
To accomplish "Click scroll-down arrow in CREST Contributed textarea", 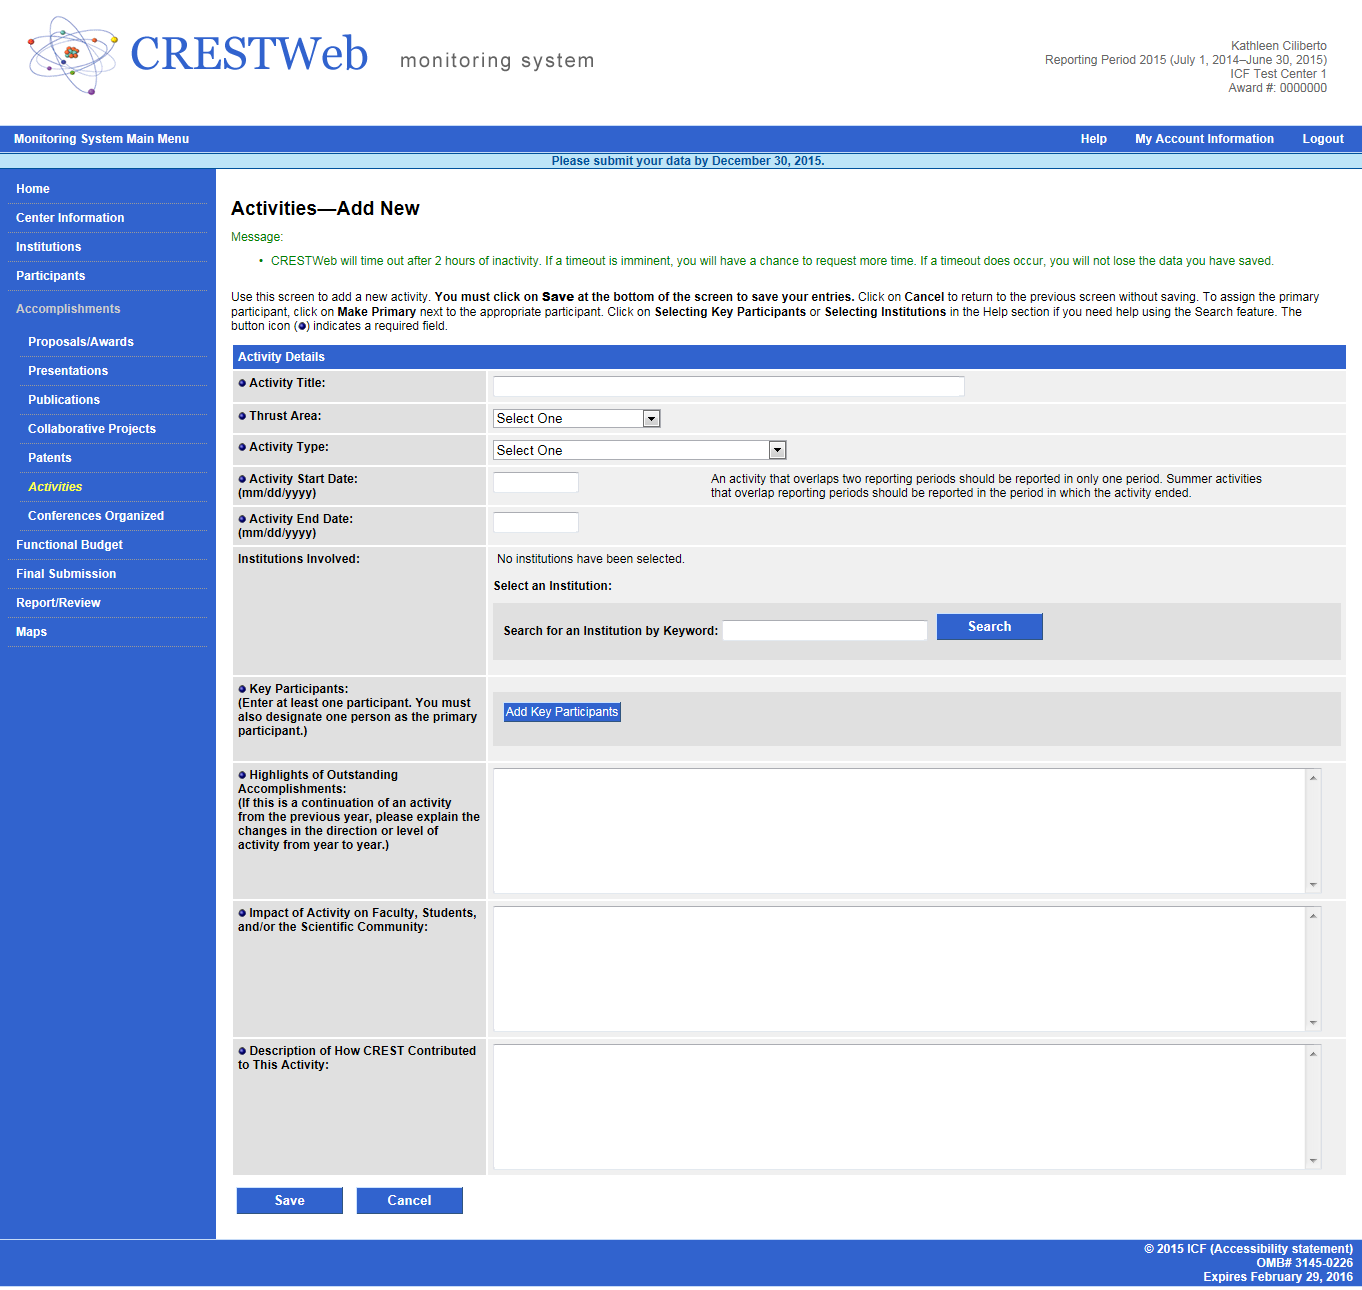I will [1313, 1161].
